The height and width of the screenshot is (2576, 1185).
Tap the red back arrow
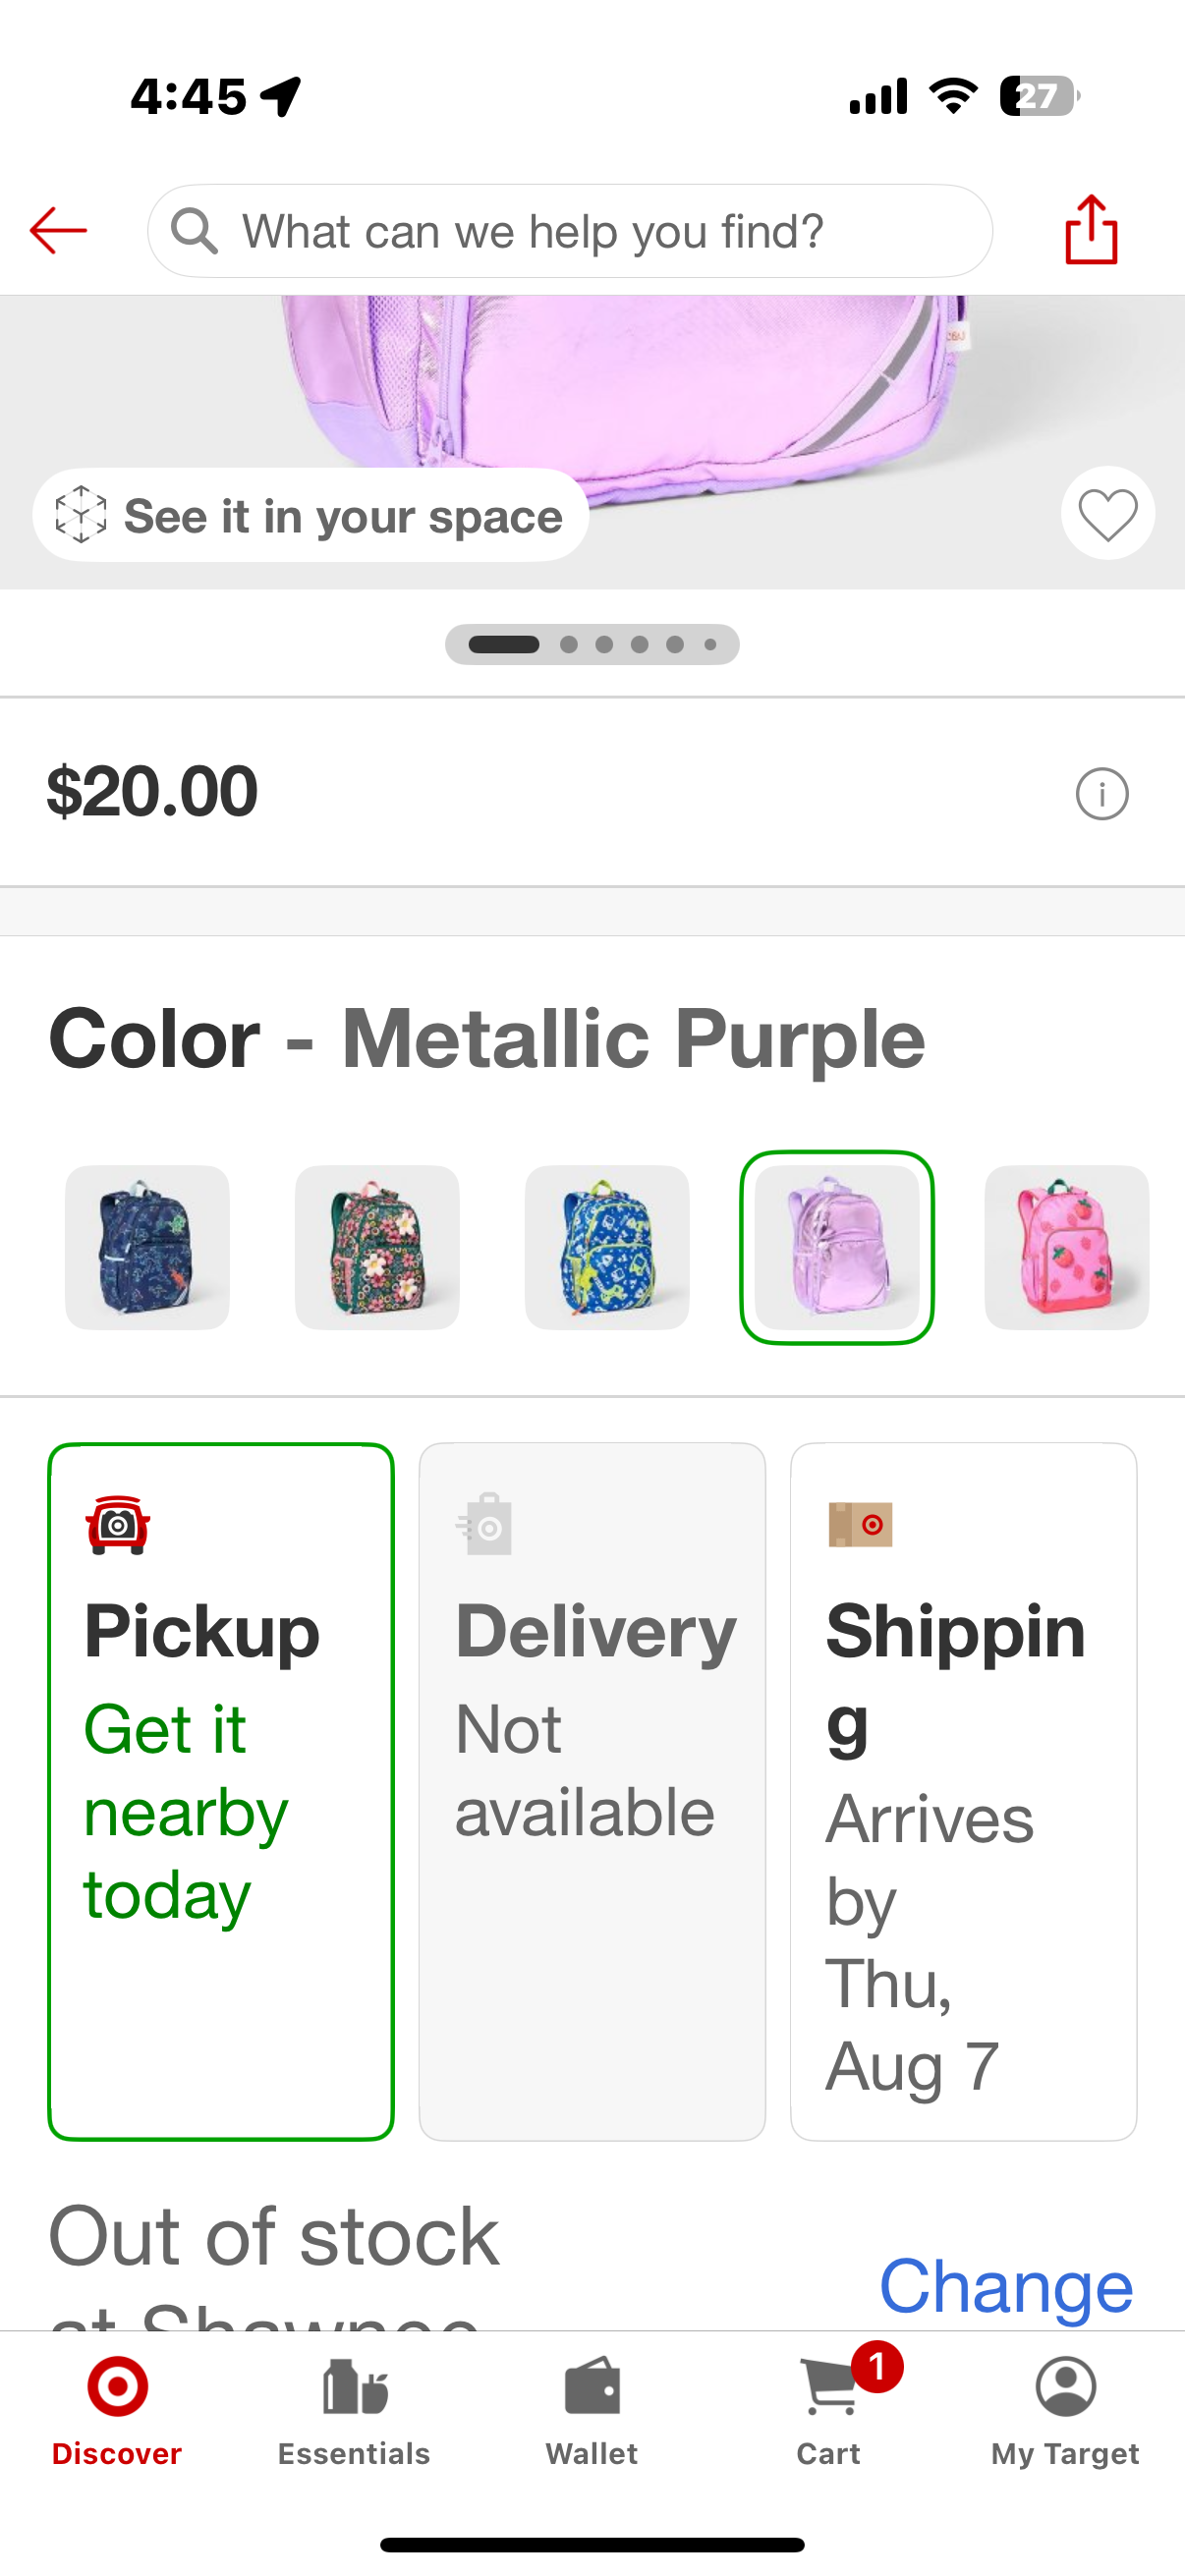point(58,231)
